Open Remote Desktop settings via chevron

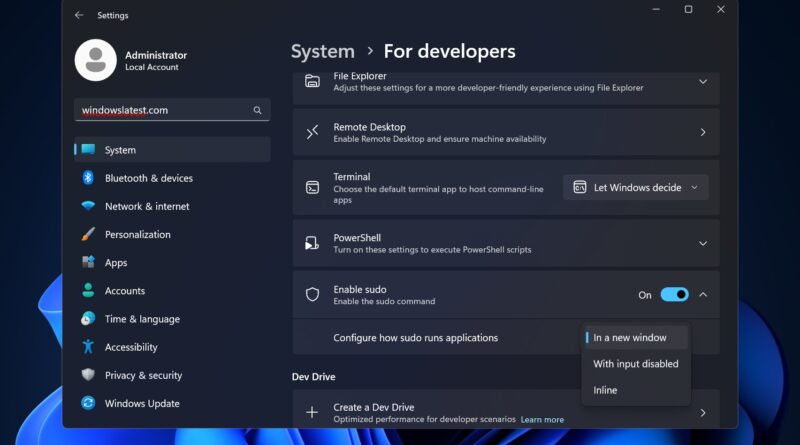703,132
